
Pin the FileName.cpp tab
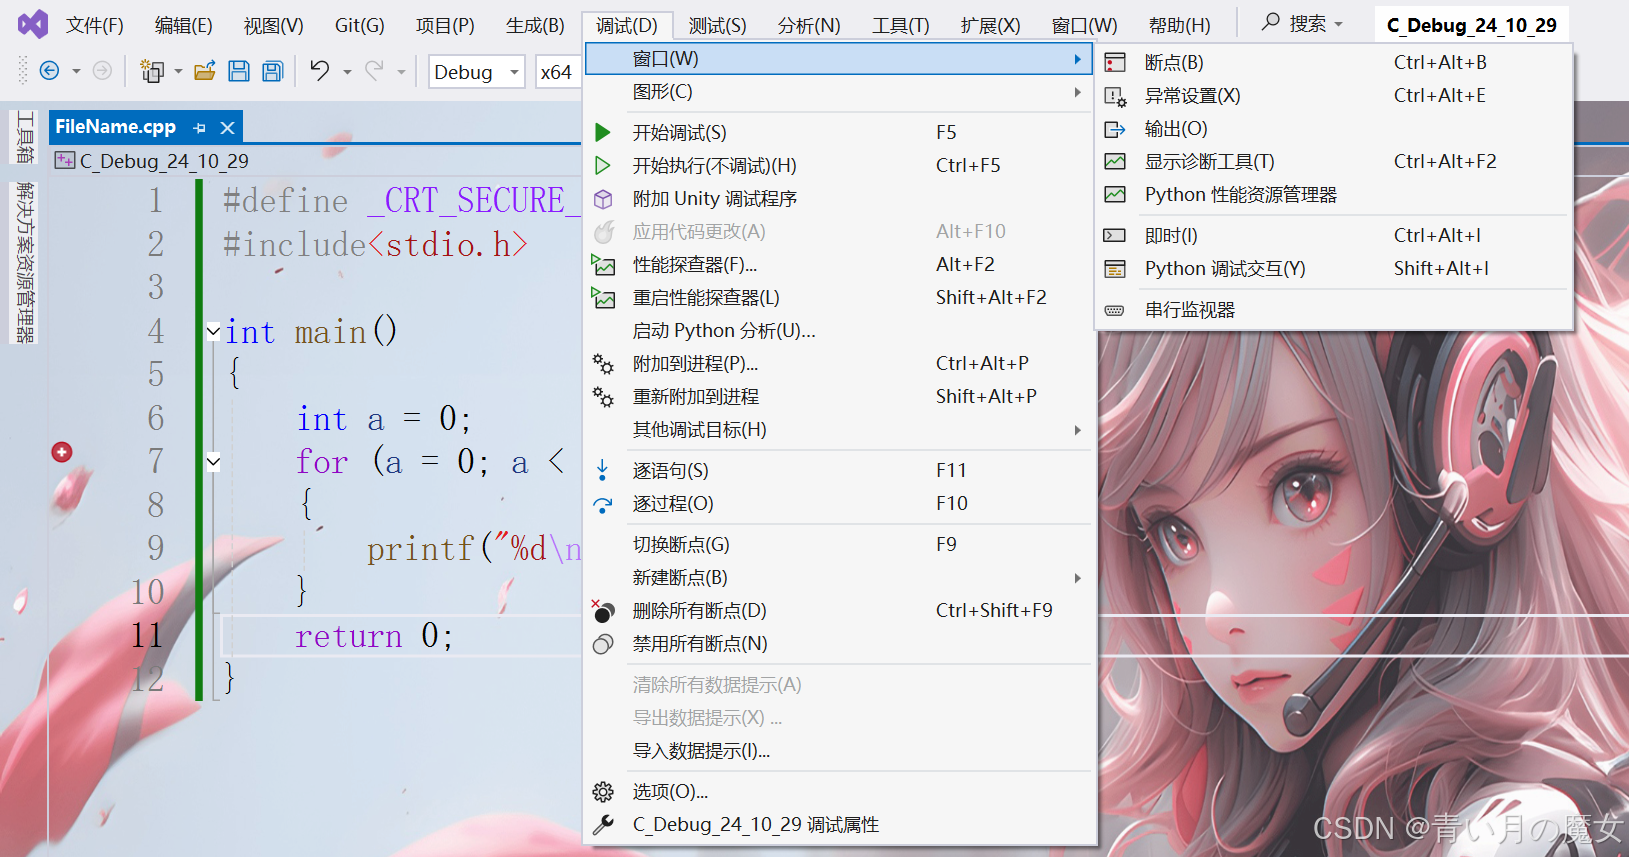[199, 128]
